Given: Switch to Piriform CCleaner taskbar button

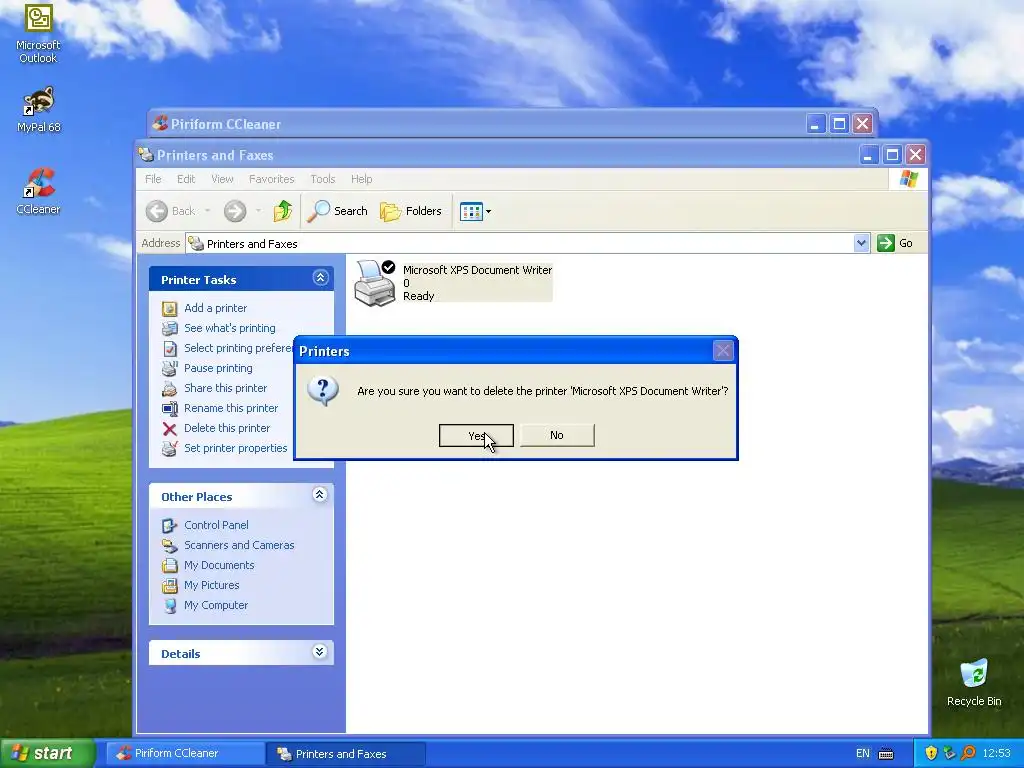Looking at the screenshot, I should pos(185,753).
